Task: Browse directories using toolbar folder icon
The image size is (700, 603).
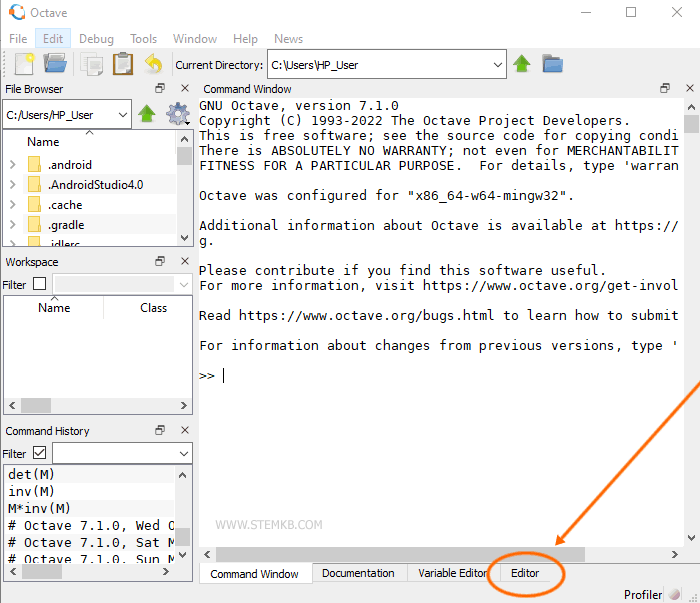Action: coord(552,64)
